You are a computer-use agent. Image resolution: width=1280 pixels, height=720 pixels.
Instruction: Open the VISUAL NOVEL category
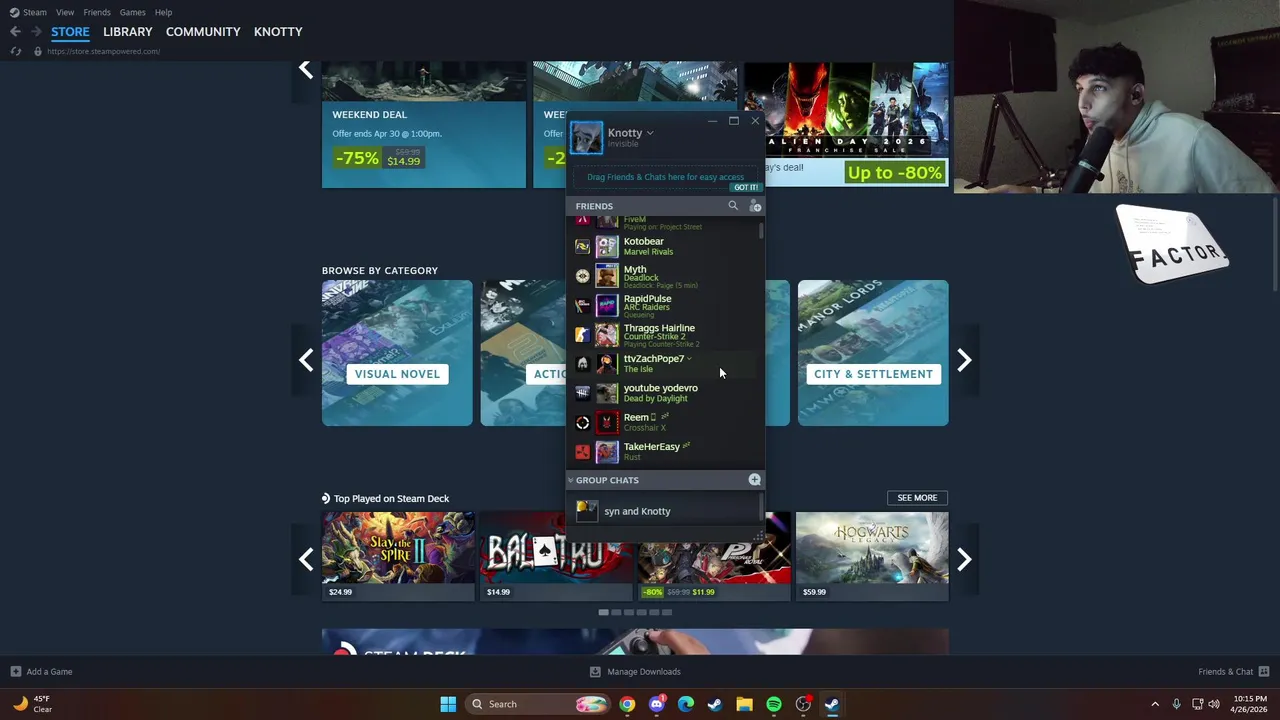coord(397,353)
